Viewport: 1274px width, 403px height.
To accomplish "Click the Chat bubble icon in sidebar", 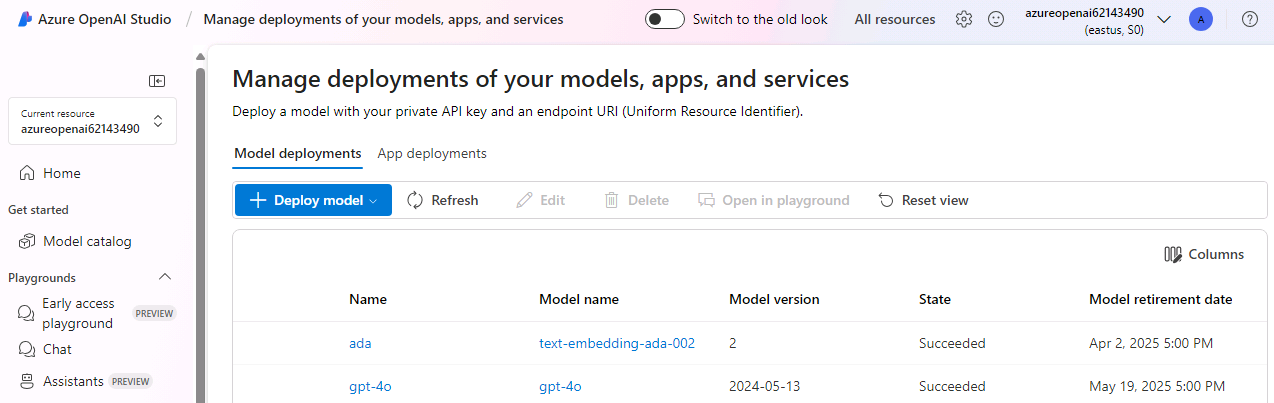I will click(x=27, y=349).
